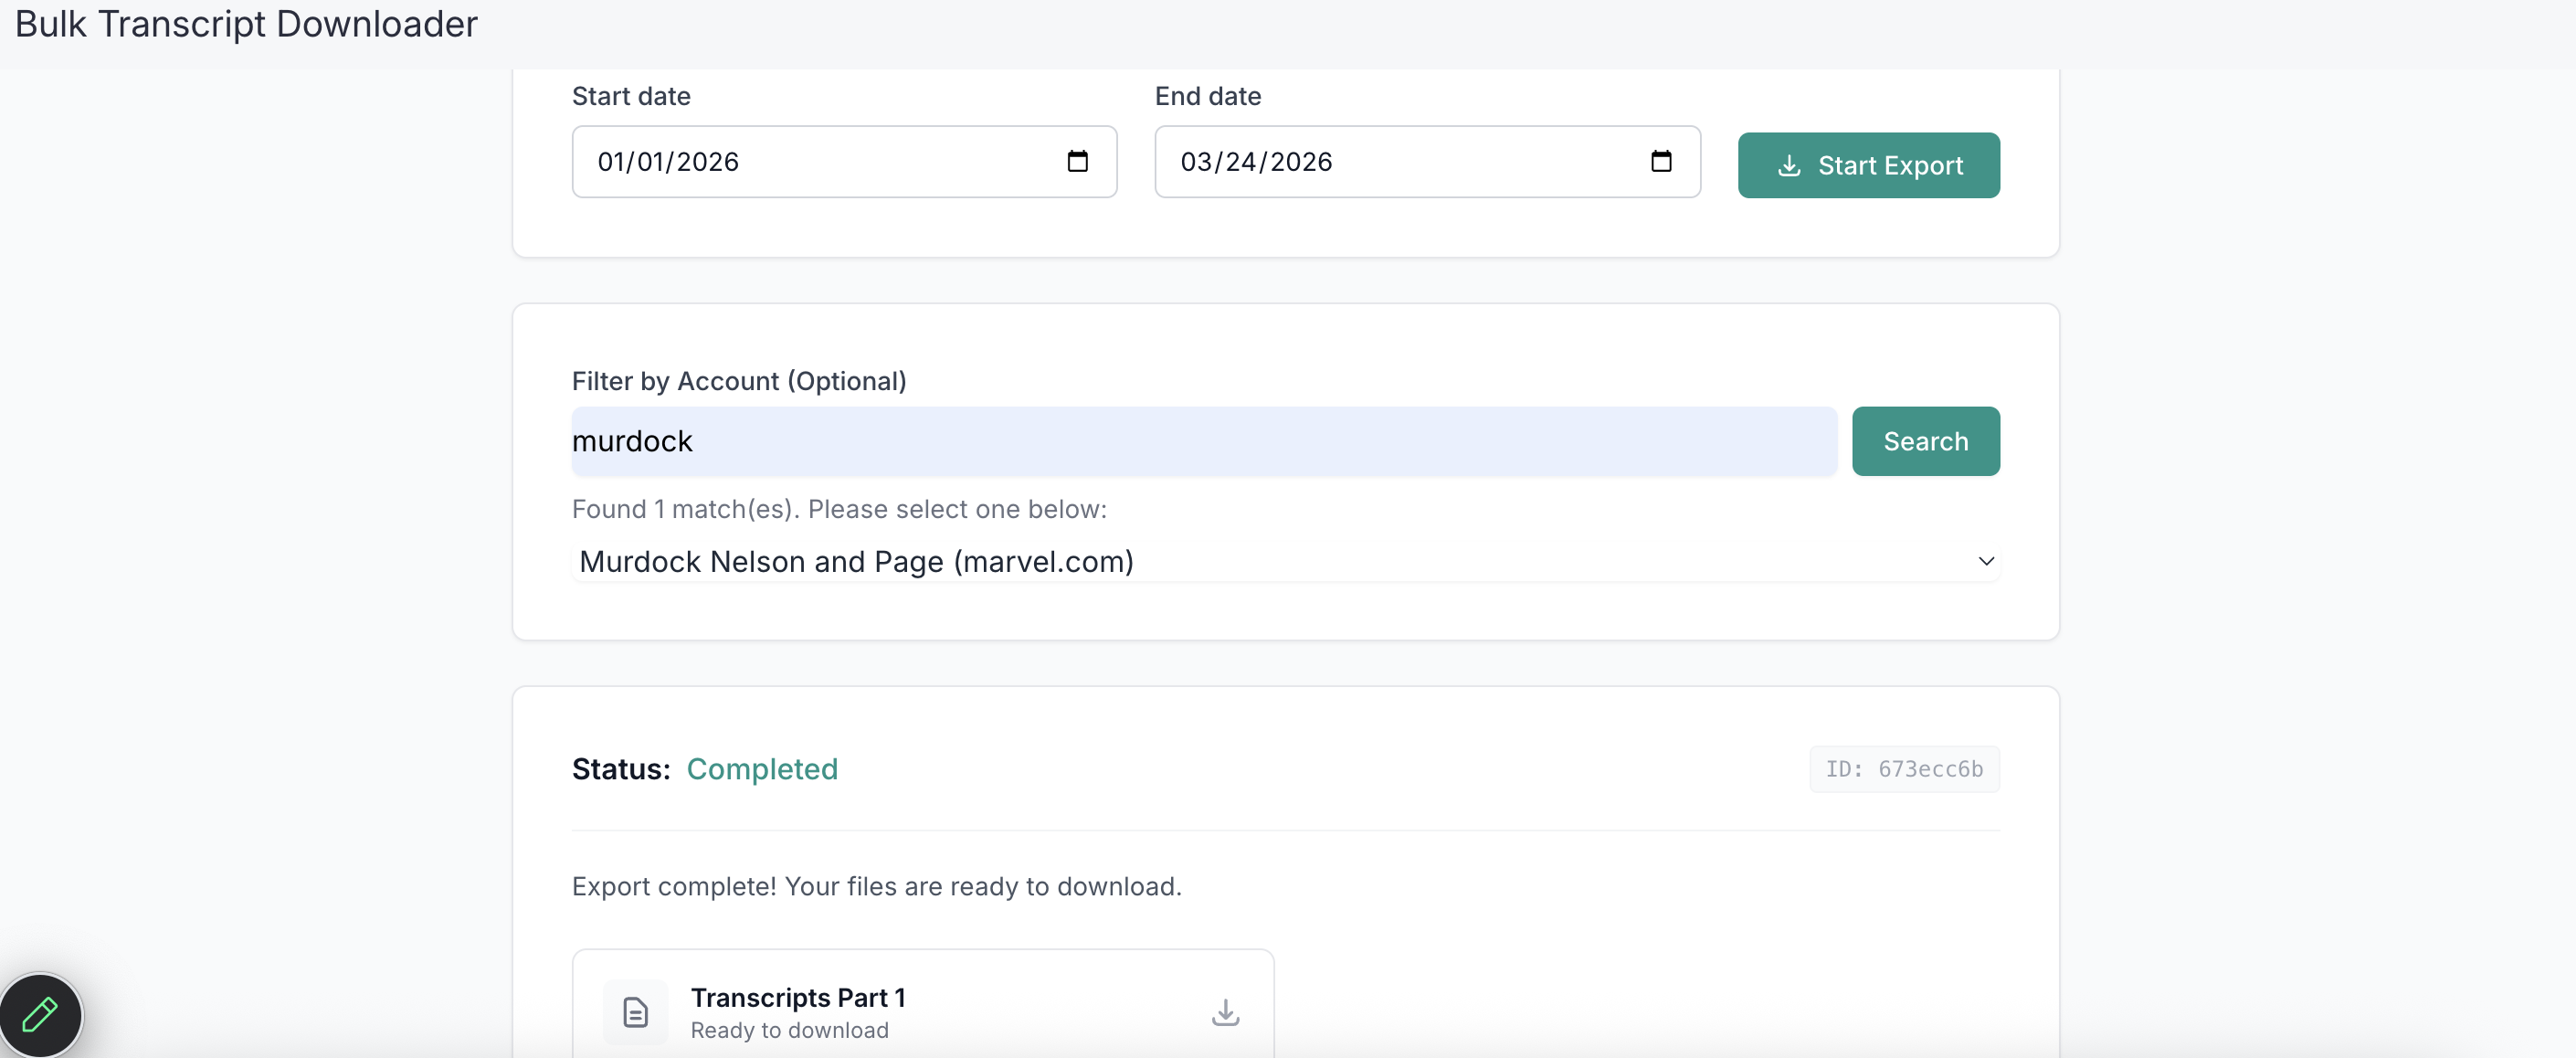Image resolution: width=2576 pixels, height=1058 pixels.
Task: Click the download icon inside Start Export button
Action: 1789,166
